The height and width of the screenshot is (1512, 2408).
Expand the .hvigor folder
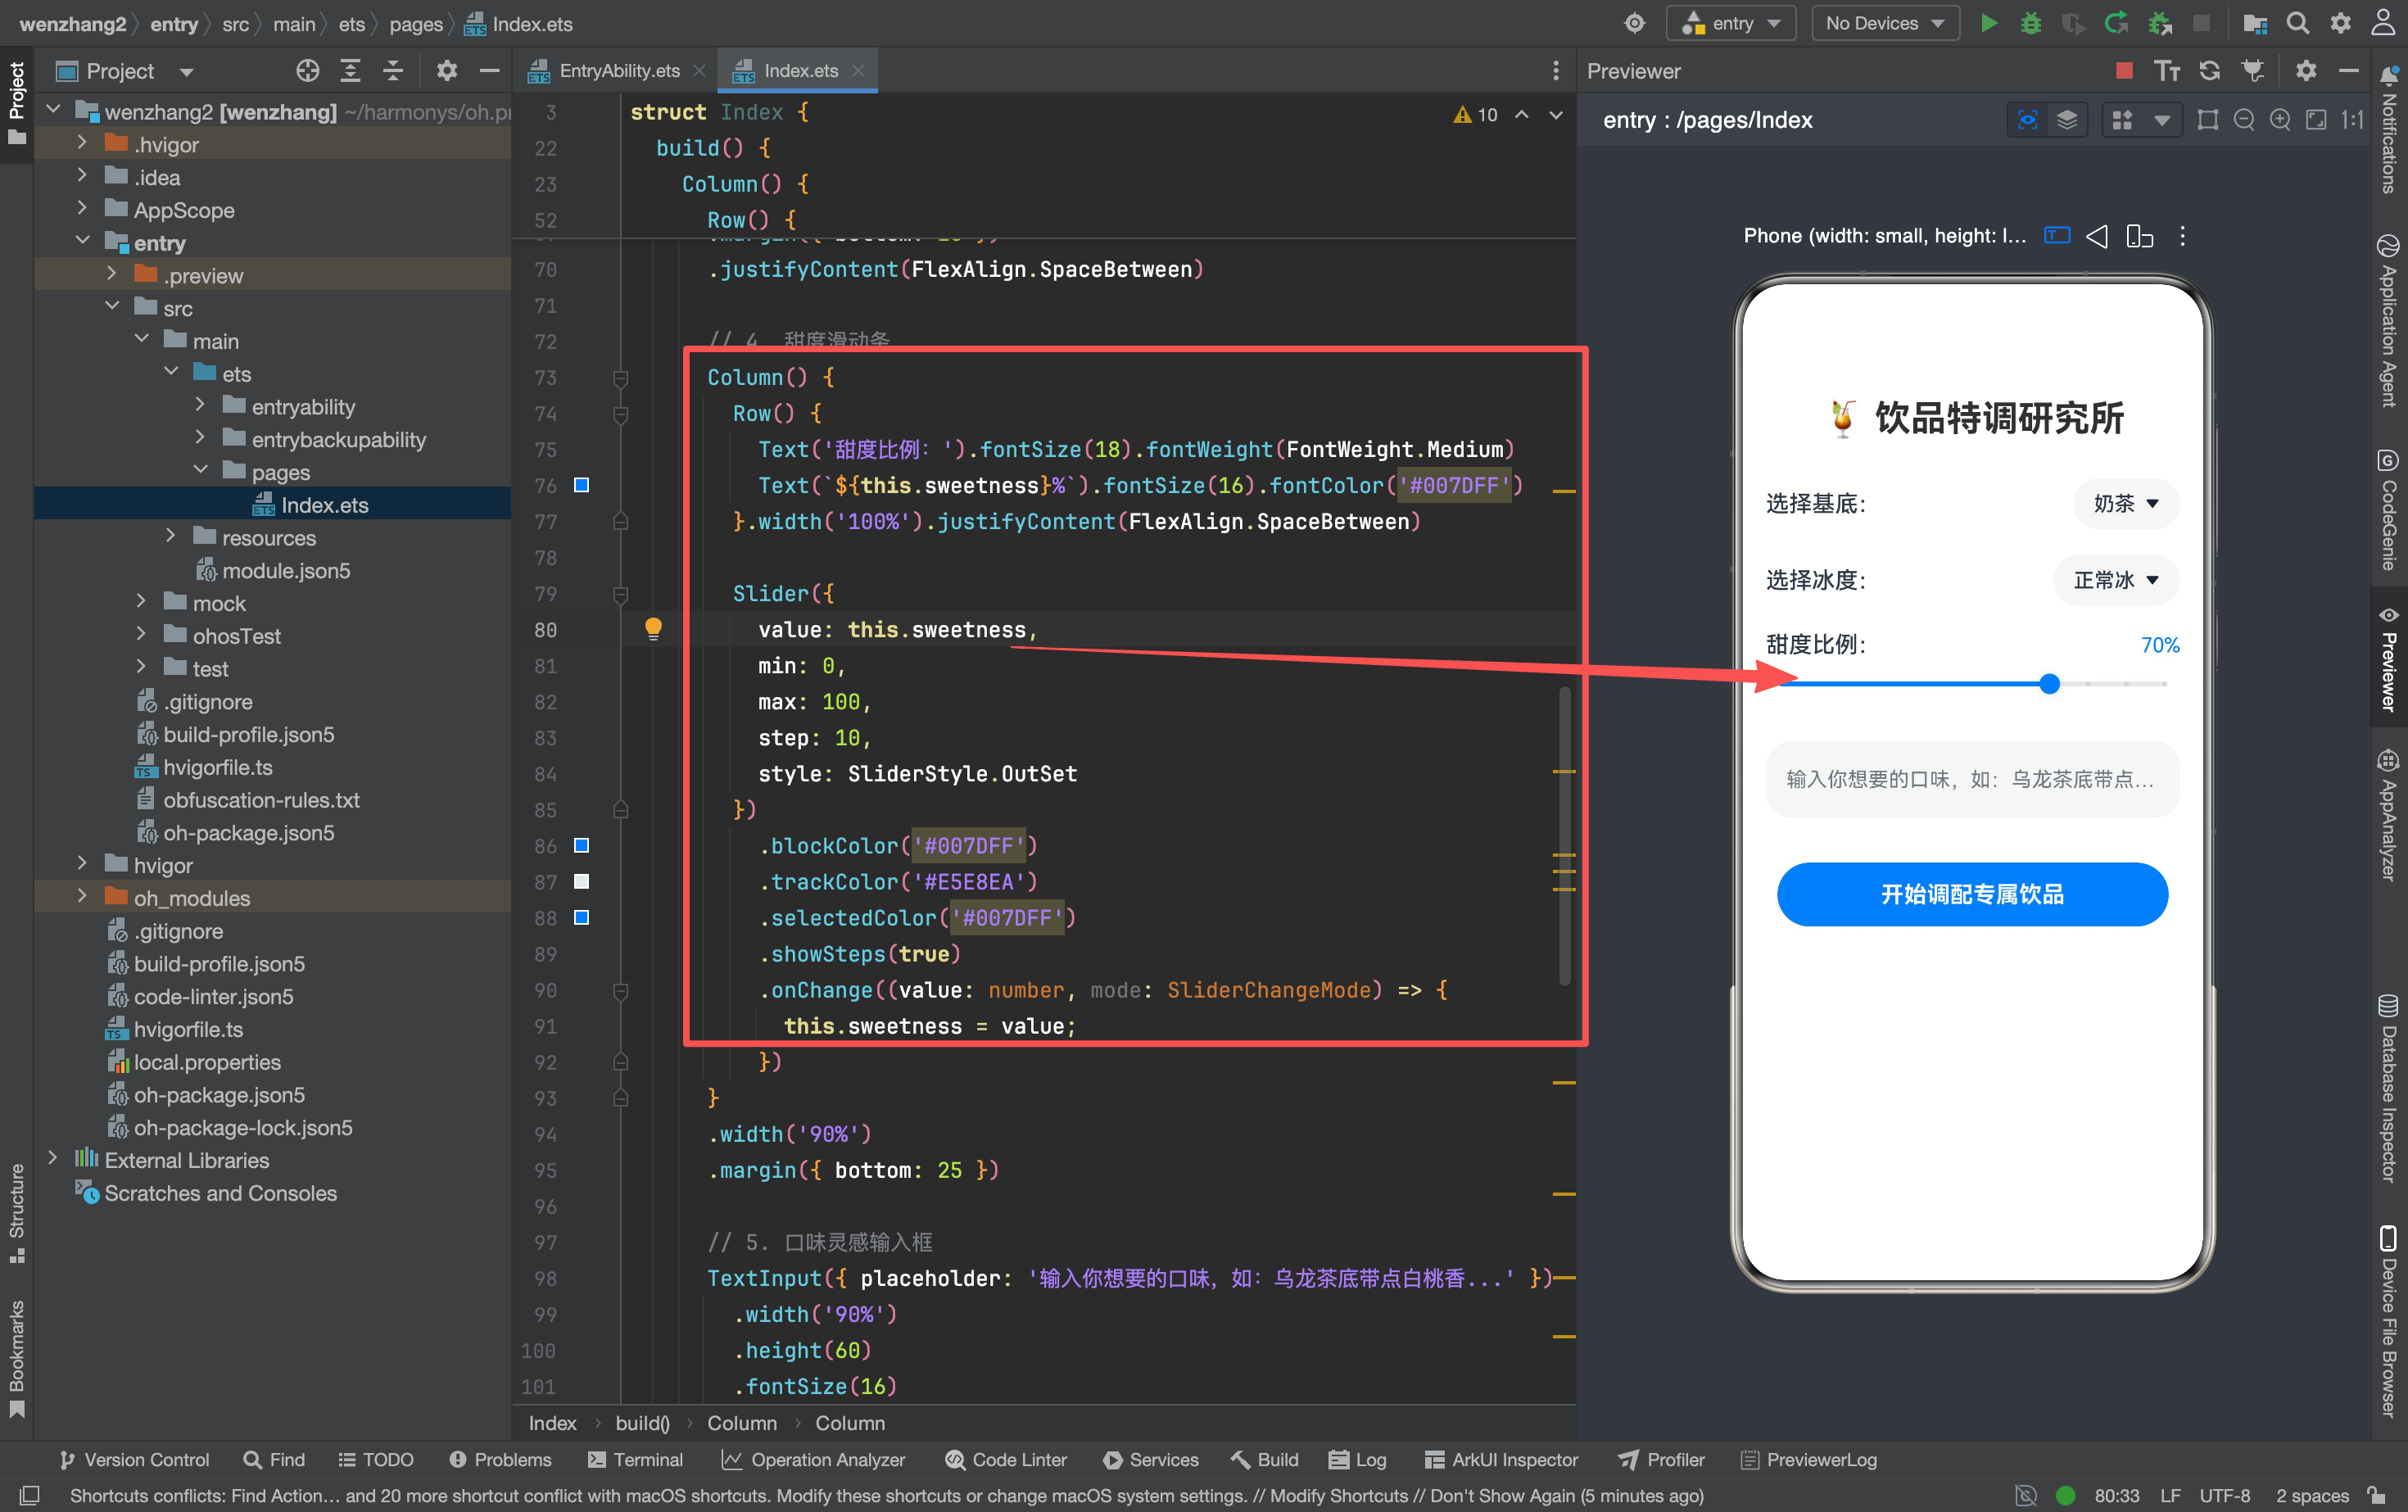tap(82, 143)
